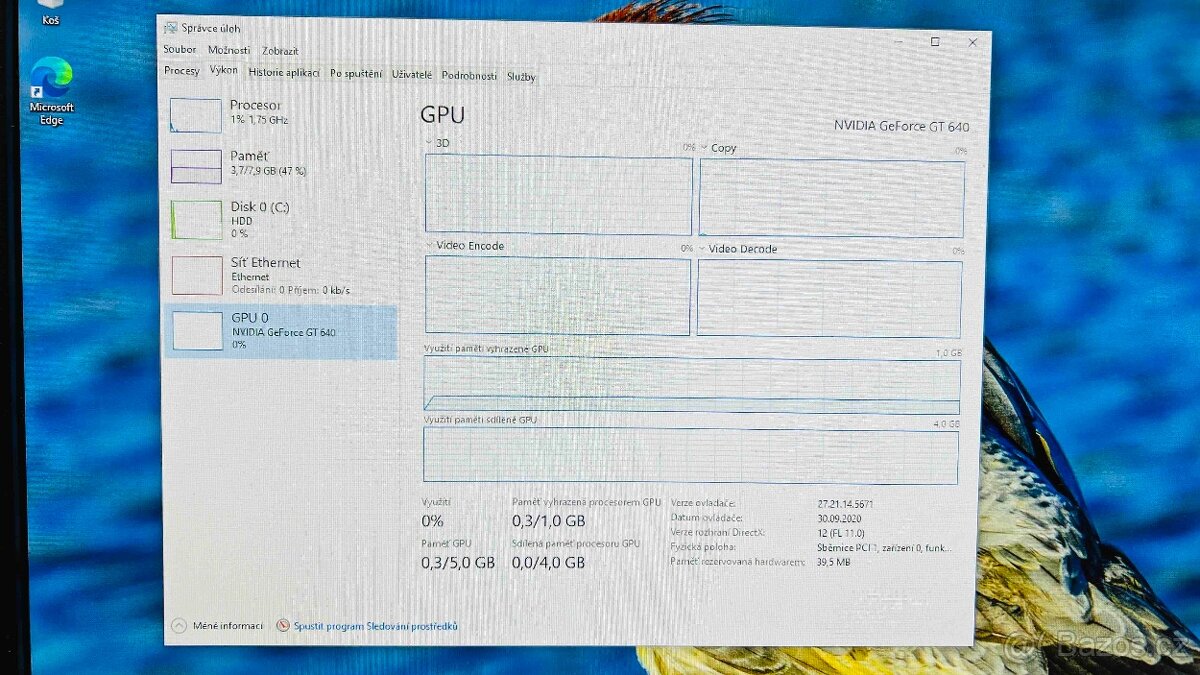Click the Sběrnice PCI physical location value
1200x675 pixels.
[x=885, y=548]
